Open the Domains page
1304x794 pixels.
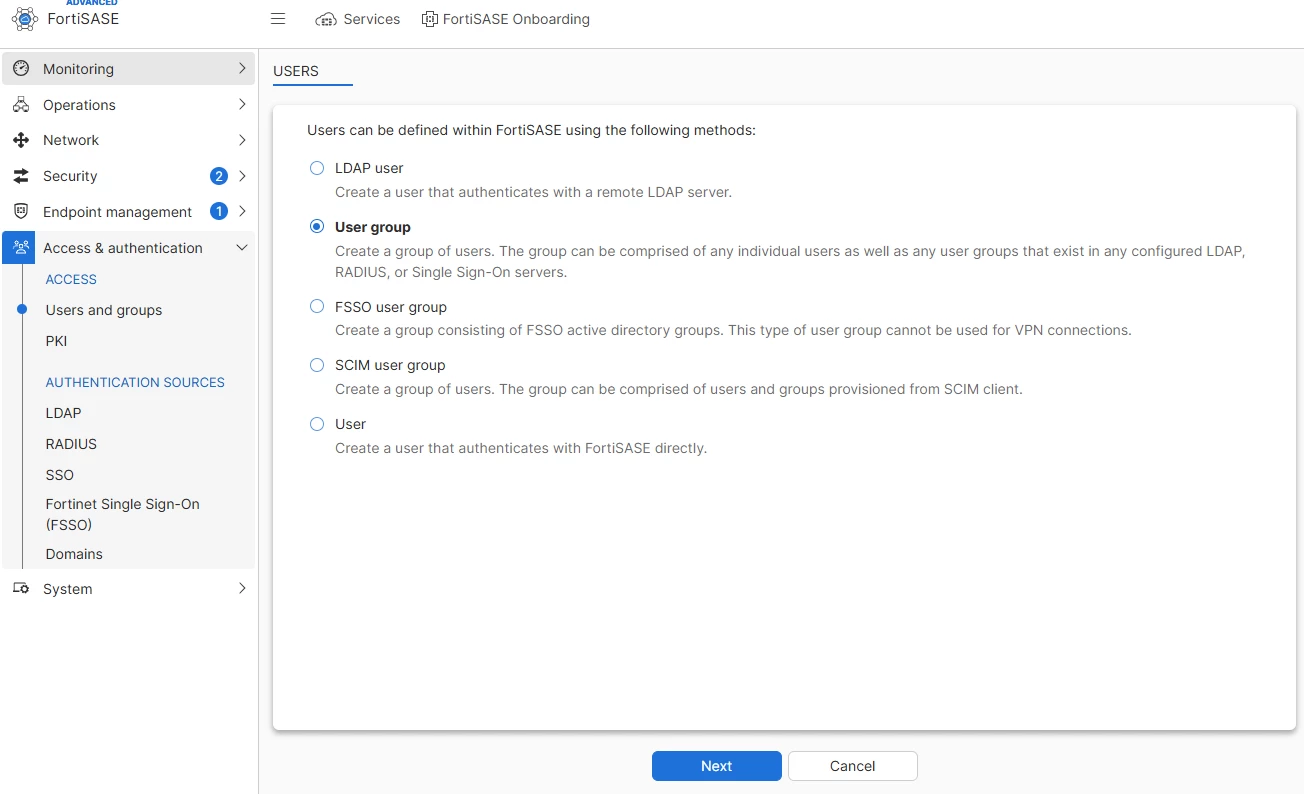[x=74, y=554]
